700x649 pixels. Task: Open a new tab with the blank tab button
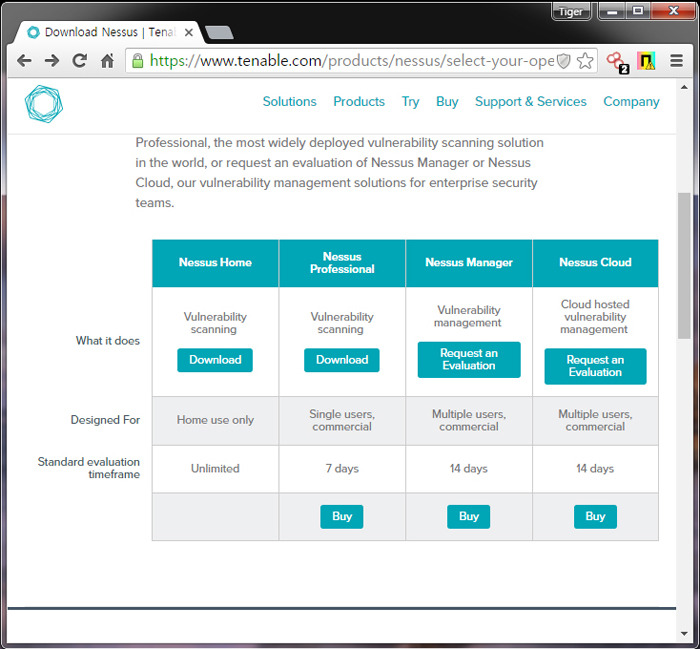[x=219, y=33]
